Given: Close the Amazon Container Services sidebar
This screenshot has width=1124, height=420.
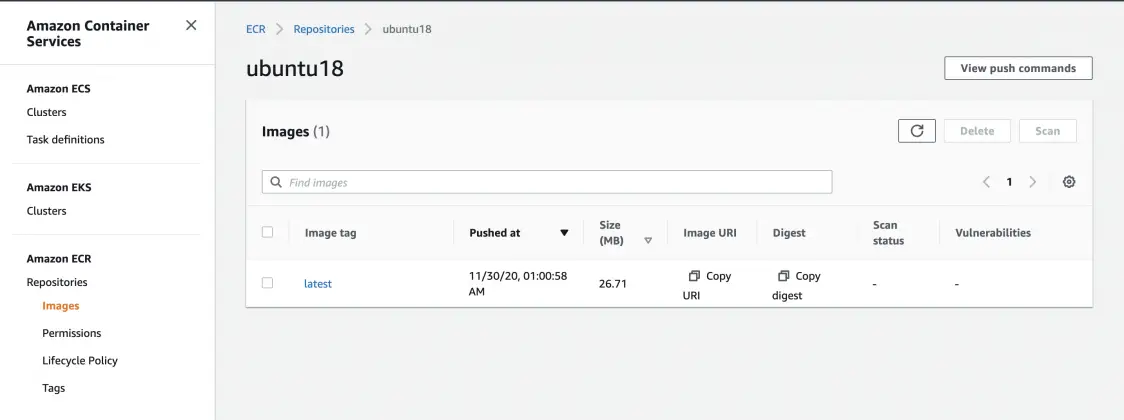Looking at the screenshot, I should click(191, 26).
